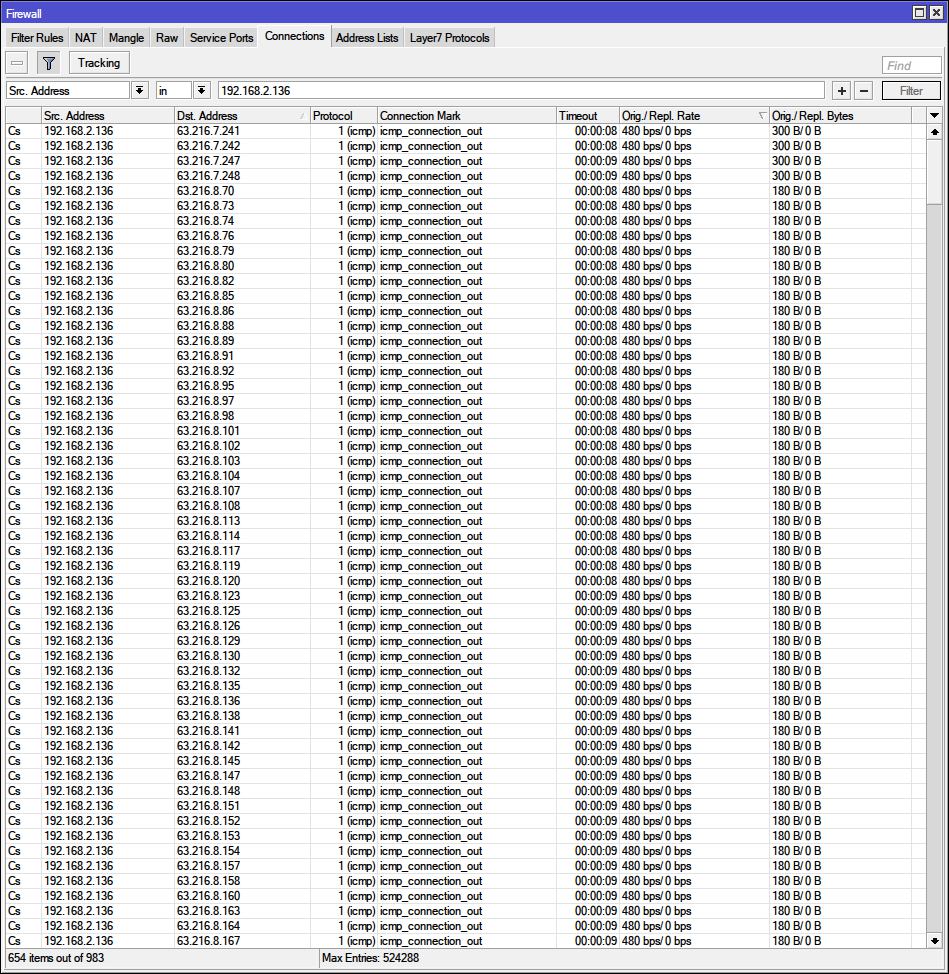Click the 300 B/0 B cell in 63.216.7.241 row
949x974 pixels.
[840, 131]
